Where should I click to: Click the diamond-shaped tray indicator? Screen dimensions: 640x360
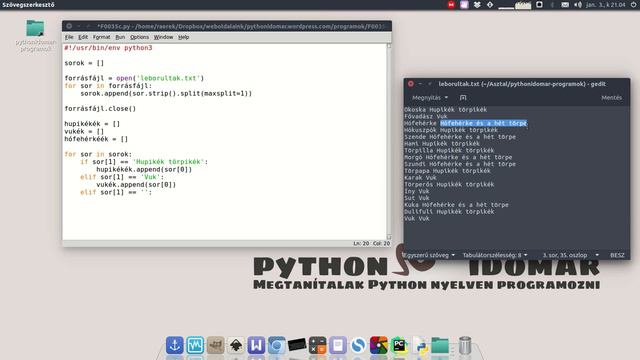click(x=490, y=5)
